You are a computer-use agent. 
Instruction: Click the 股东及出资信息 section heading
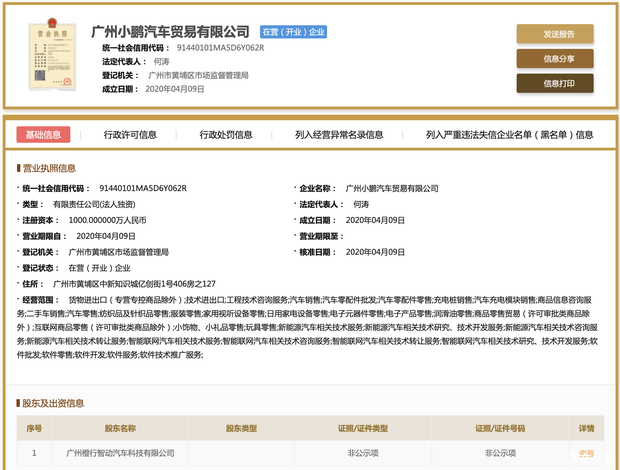54,403
